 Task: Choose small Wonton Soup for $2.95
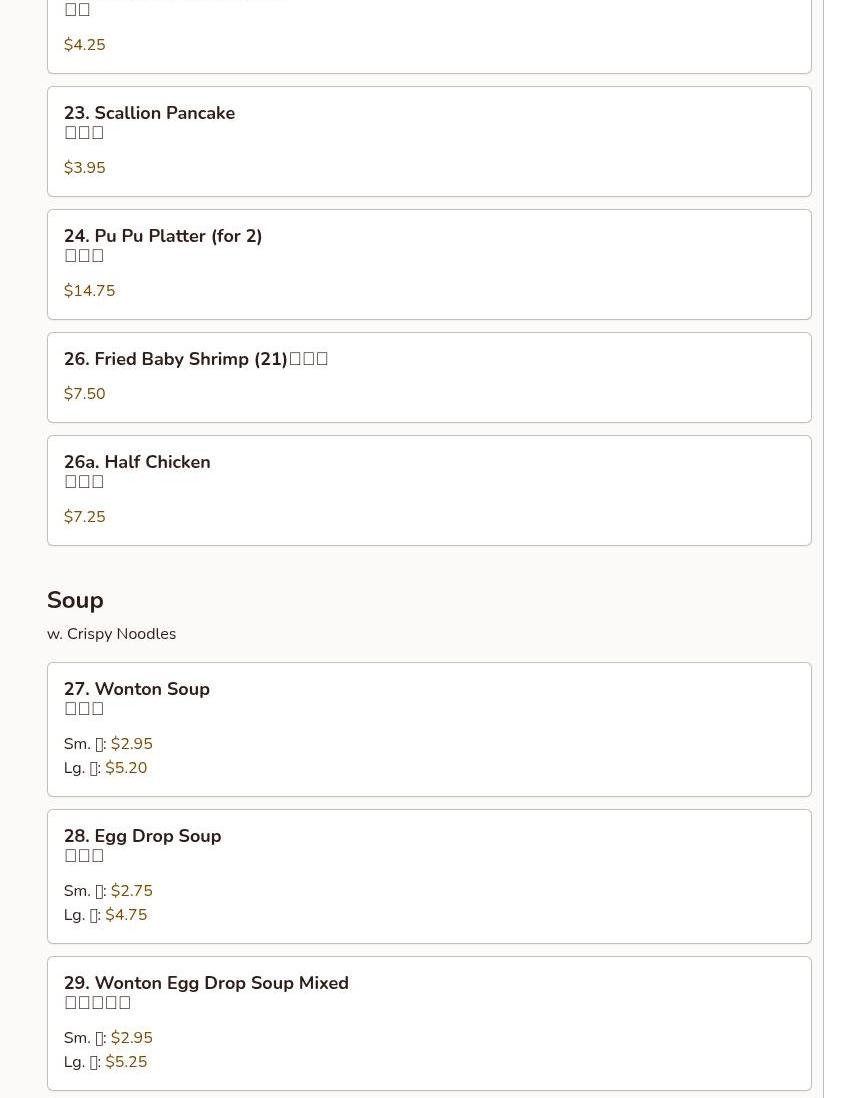click(x=131, y=744)
